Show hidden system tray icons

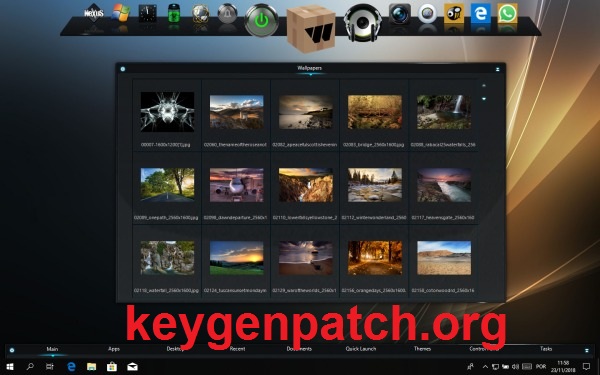pyautogui.click(x=485, y=367)
